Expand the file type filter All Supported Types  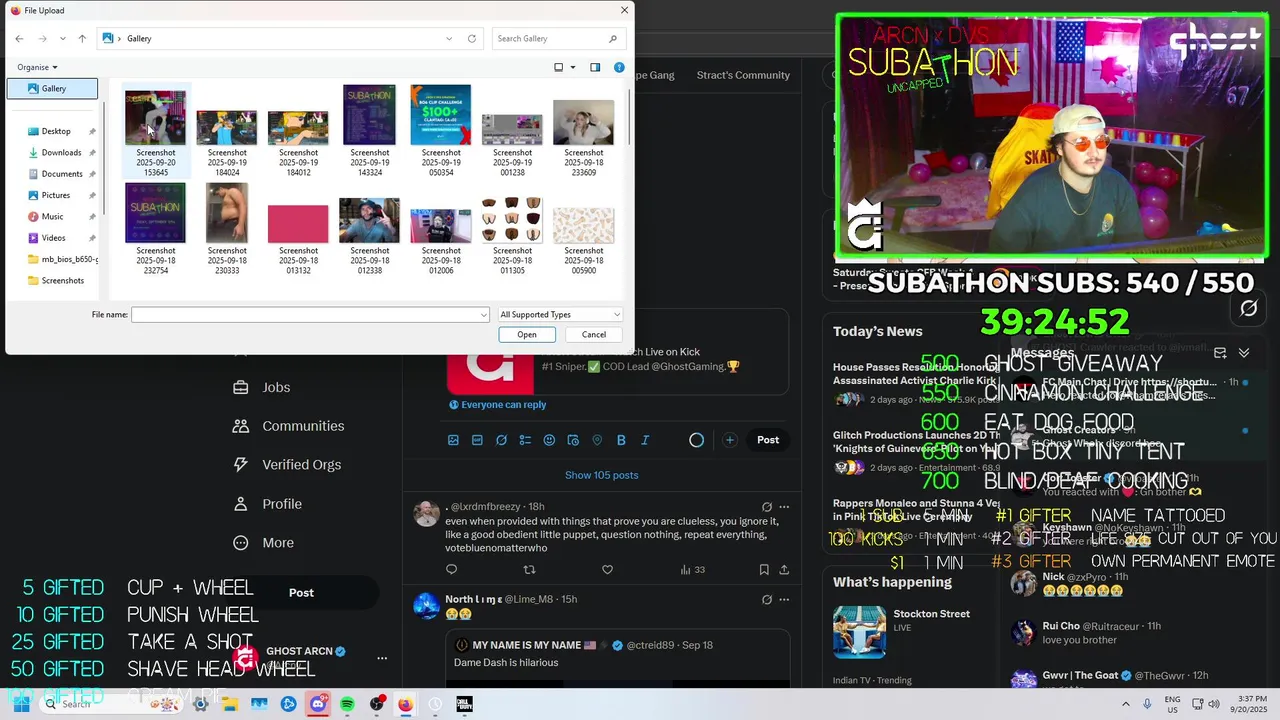[x=560, y=314]
